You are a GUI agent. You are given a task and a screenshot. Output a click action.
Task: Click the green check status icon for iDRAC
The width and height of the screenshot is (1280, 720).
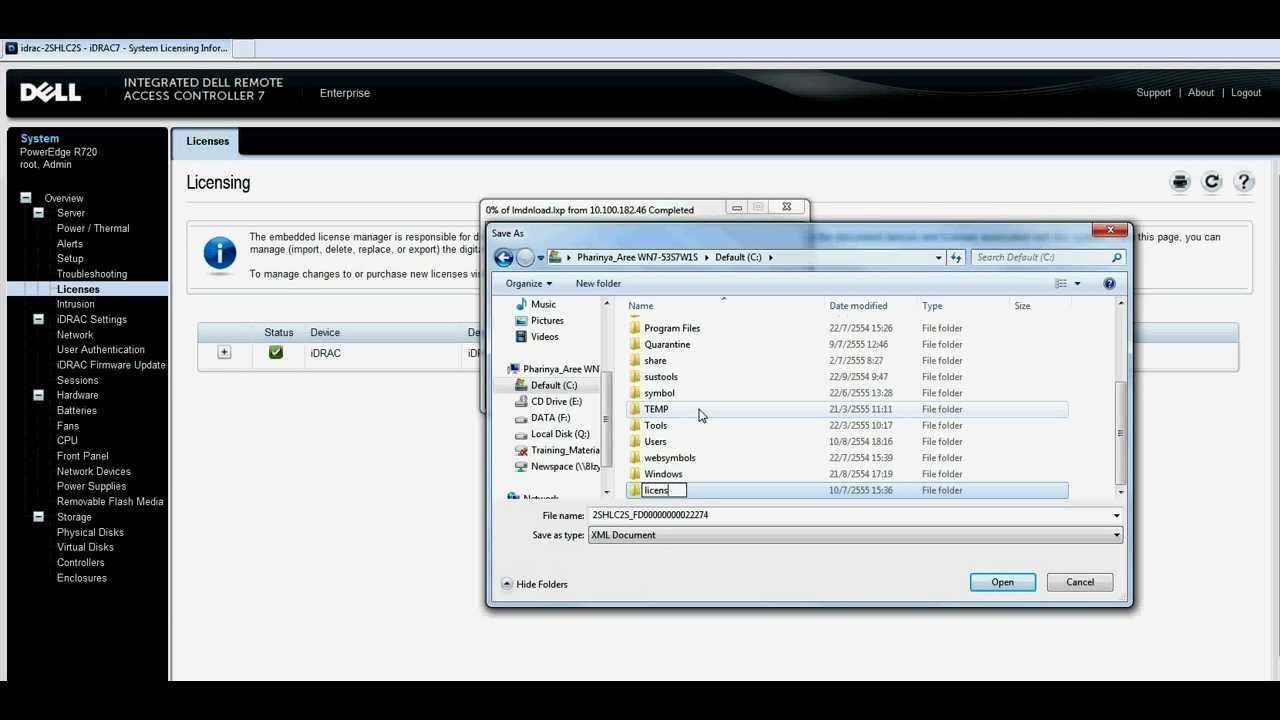[276, 353]
